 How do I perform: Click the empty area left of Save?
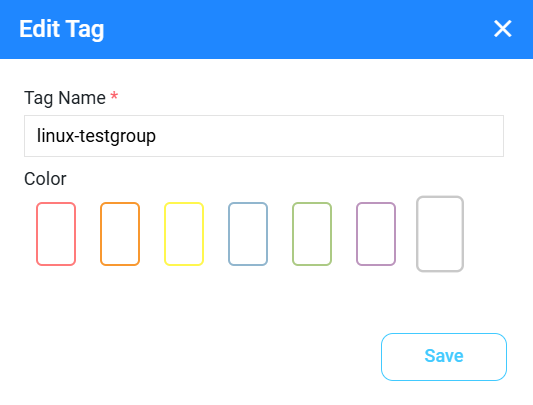(201, 357)
